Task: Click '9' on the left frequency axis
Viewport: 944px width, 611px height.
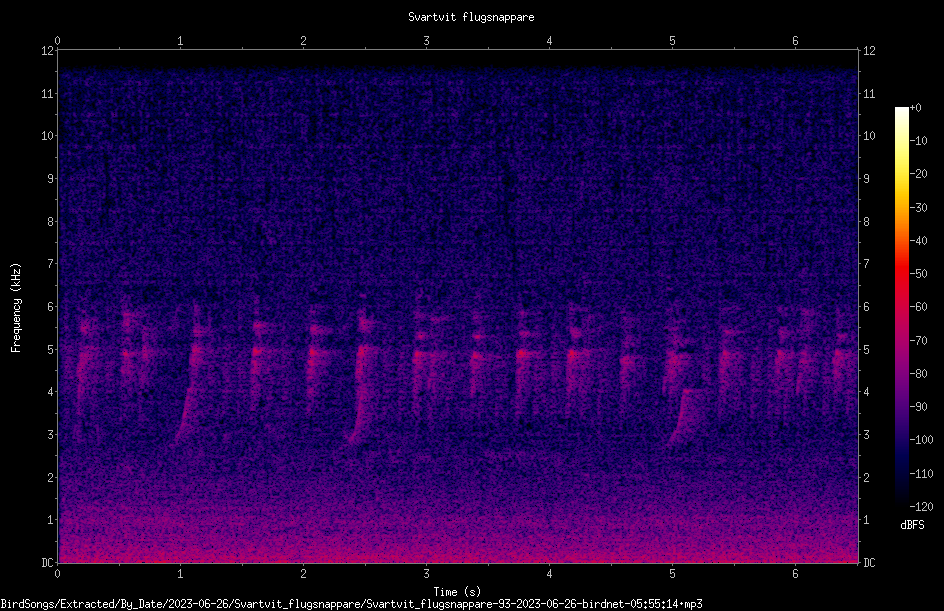Action: (50, 179)
